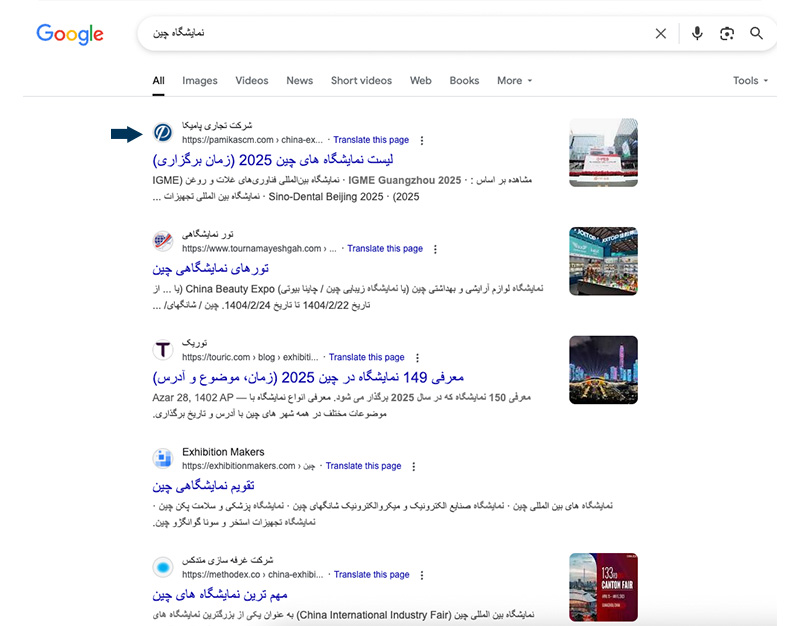Click the https://pamikascm.com URL text
The image size is (800, 626).
click(x=253, y=140)
